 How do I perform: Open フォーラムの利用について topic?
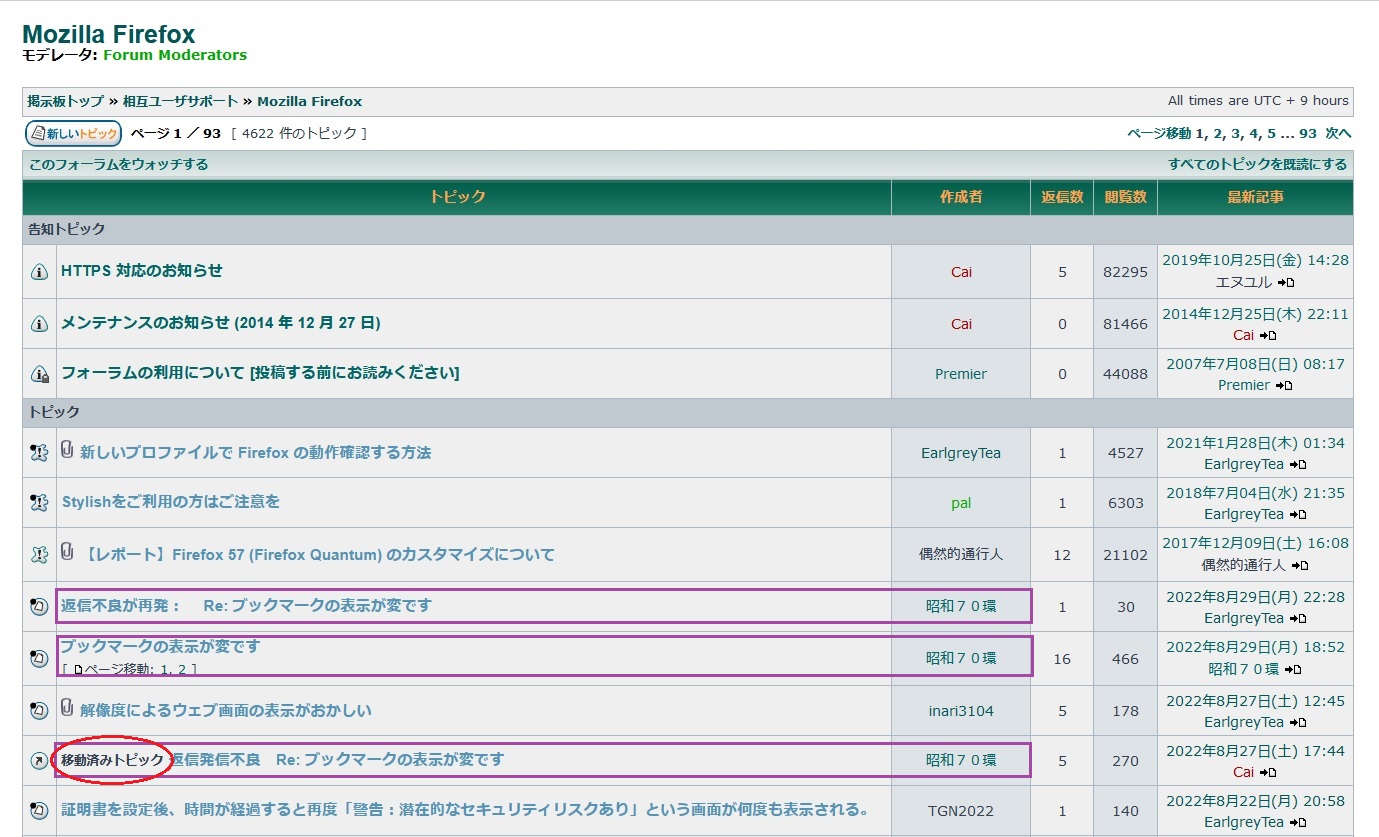260,373
